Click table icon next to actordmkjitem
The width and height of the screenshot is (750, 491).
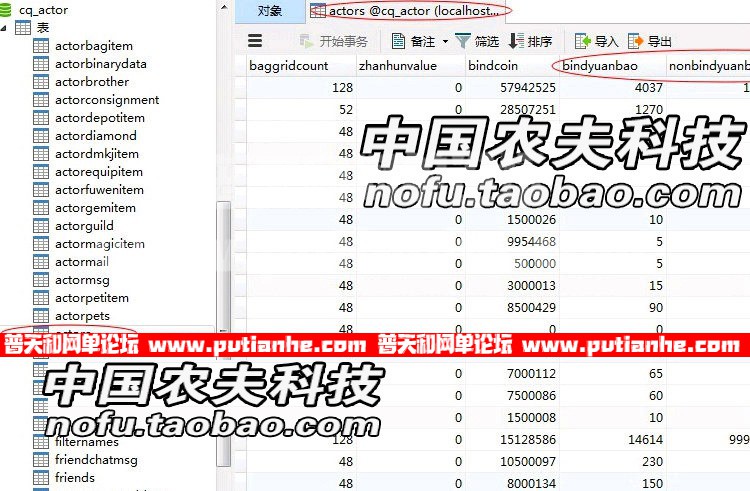(x=41, y=154)
